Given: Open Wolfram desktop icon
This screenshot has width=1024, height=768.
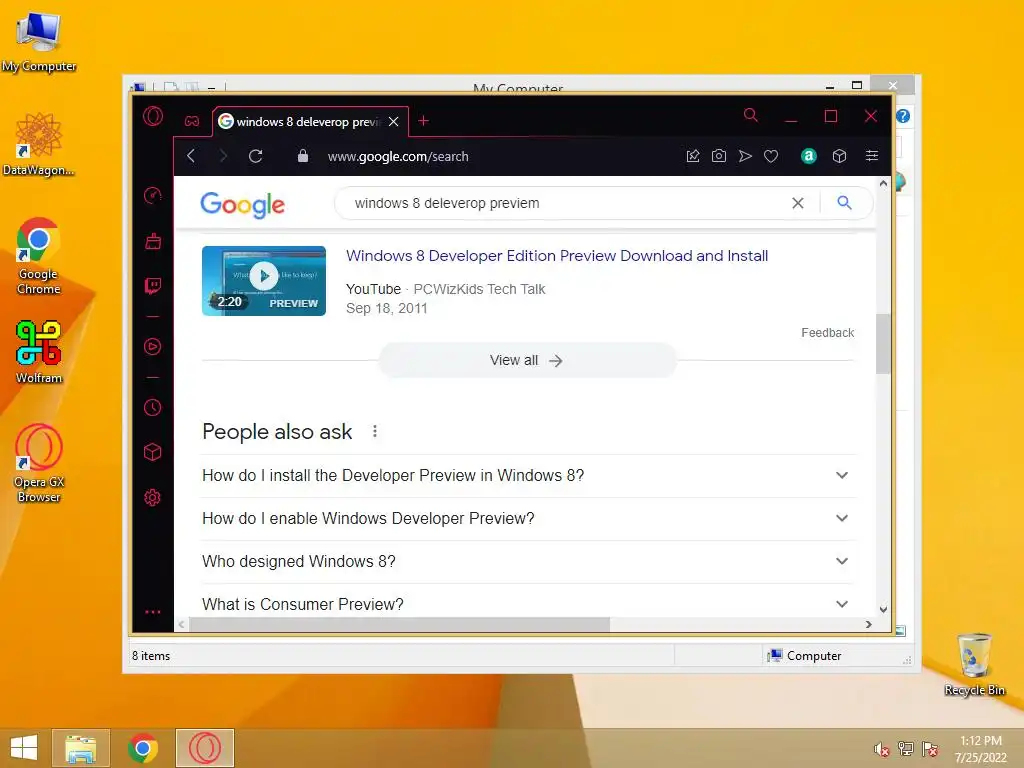Looking at the screenshot, I should (39, 351).
